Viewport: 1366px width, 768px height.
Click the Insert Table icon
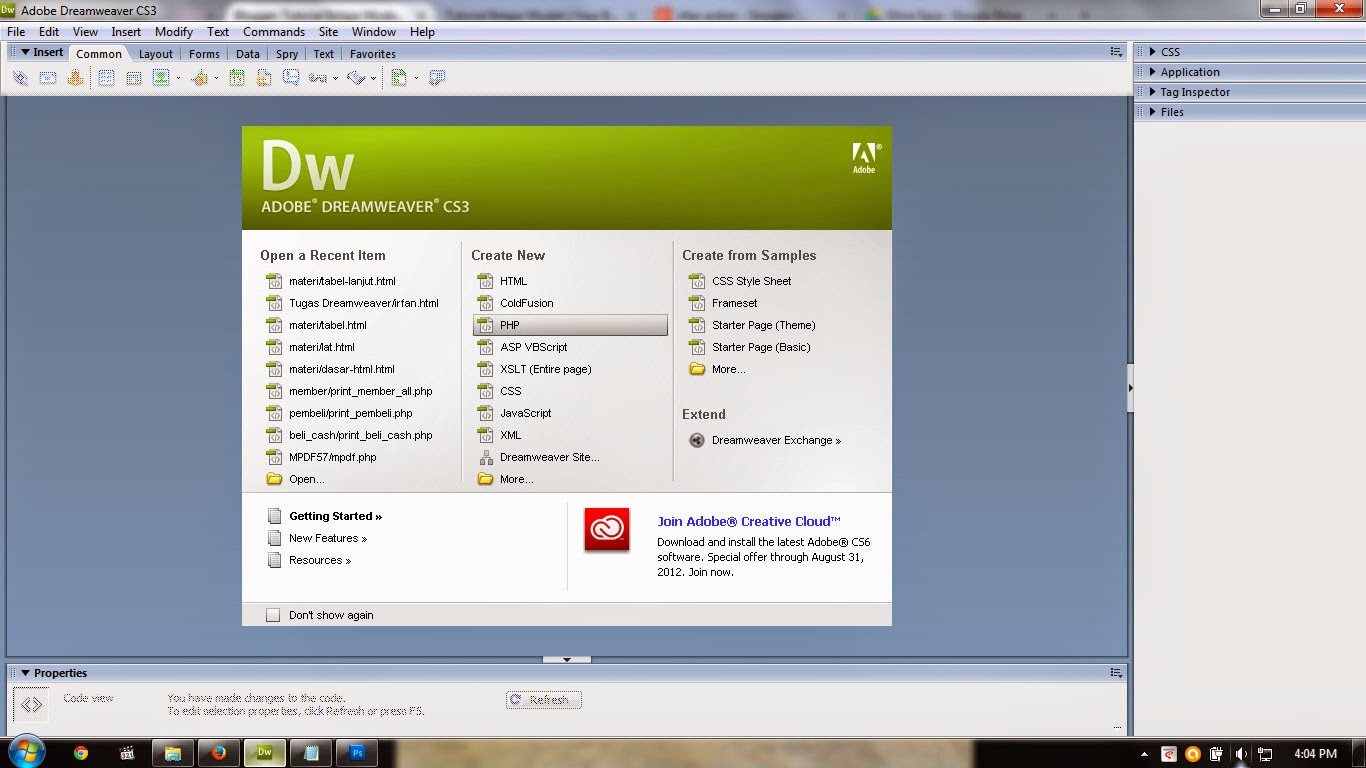[106, 78]
